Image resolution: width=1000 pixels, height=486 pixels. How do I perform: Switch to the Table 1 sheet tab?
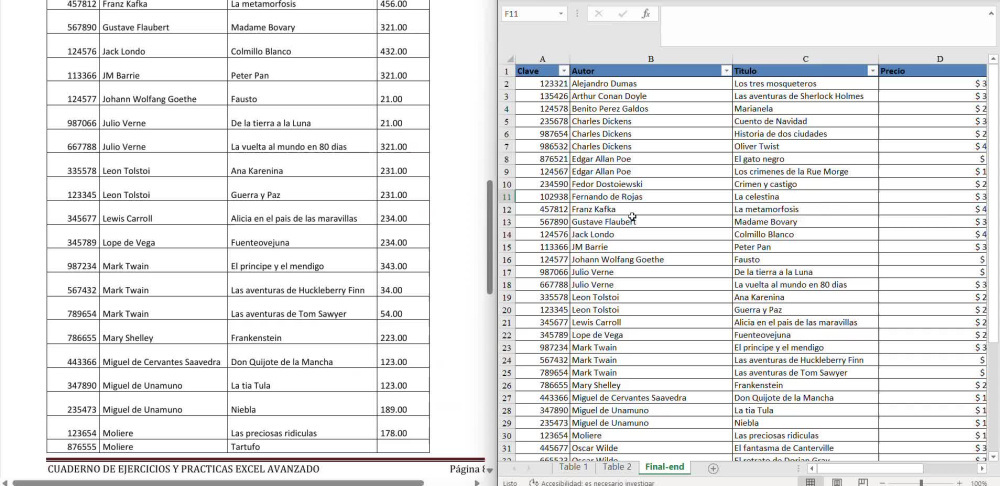(574, 467)
